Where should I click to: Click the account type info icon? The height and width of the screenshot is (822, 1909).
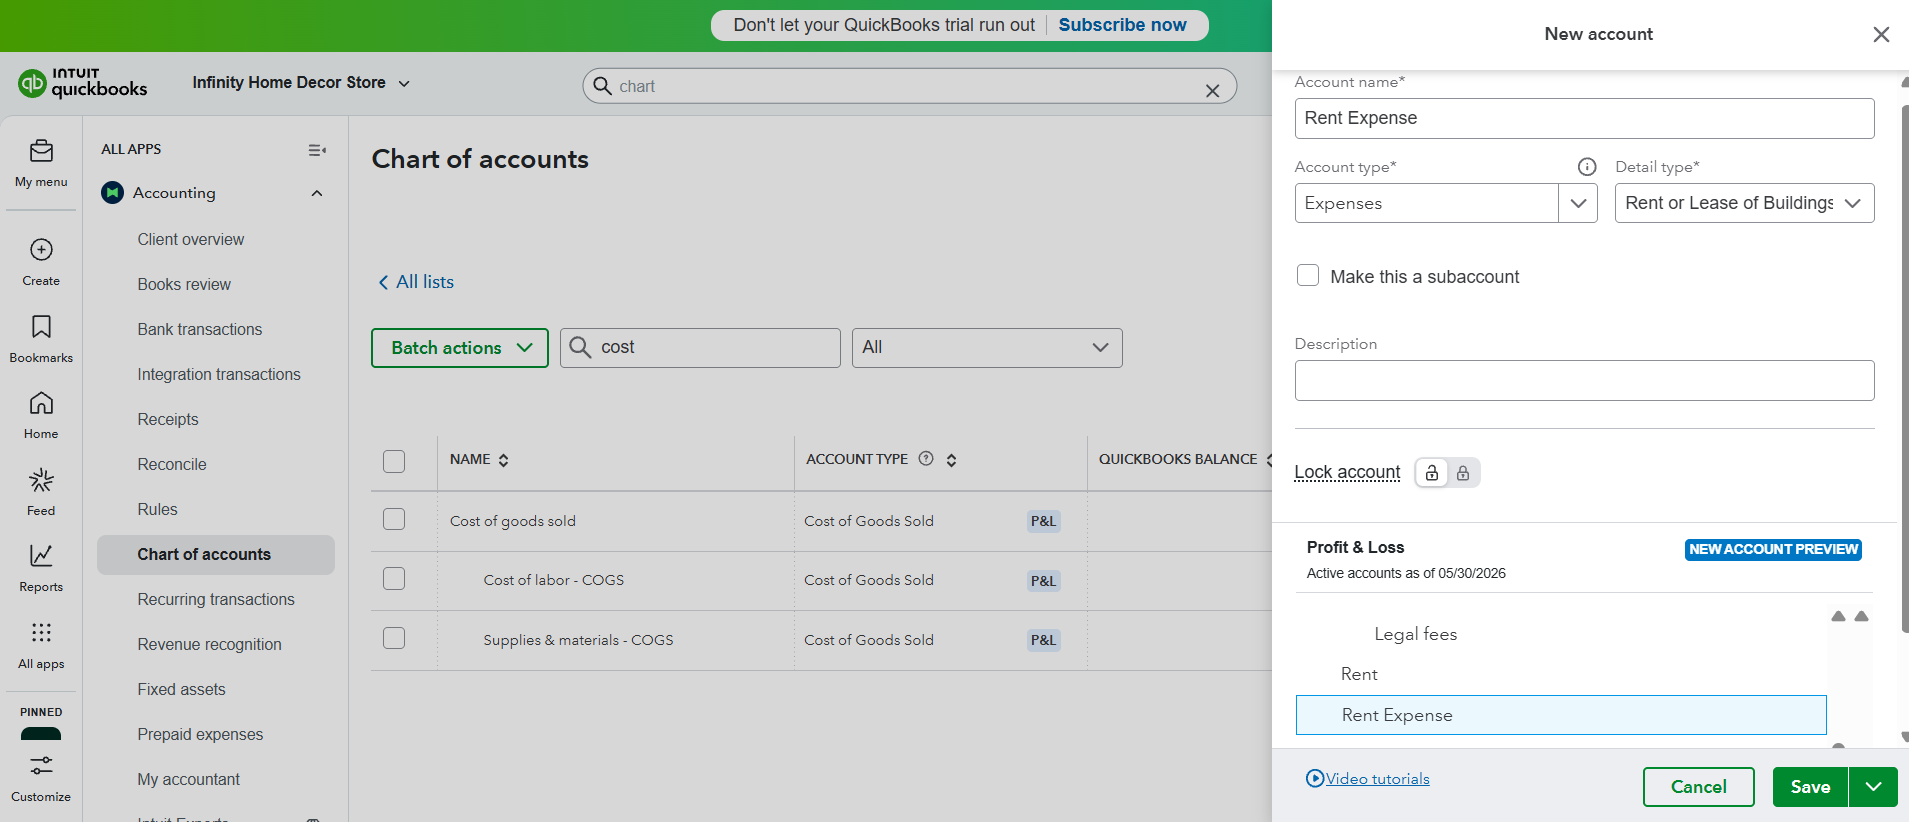[x=1586, y=167]
